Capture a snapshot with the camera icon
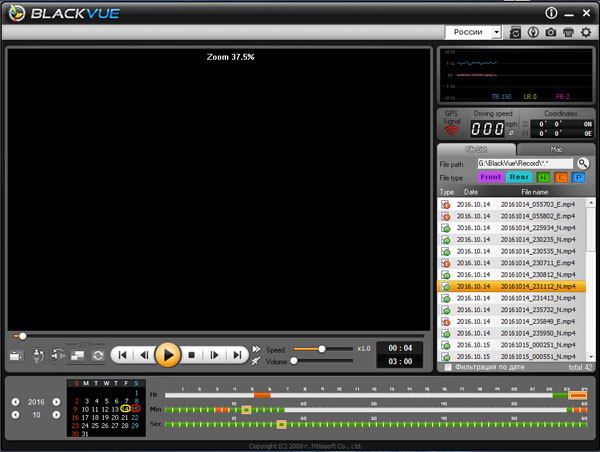 tap(551, 32)
